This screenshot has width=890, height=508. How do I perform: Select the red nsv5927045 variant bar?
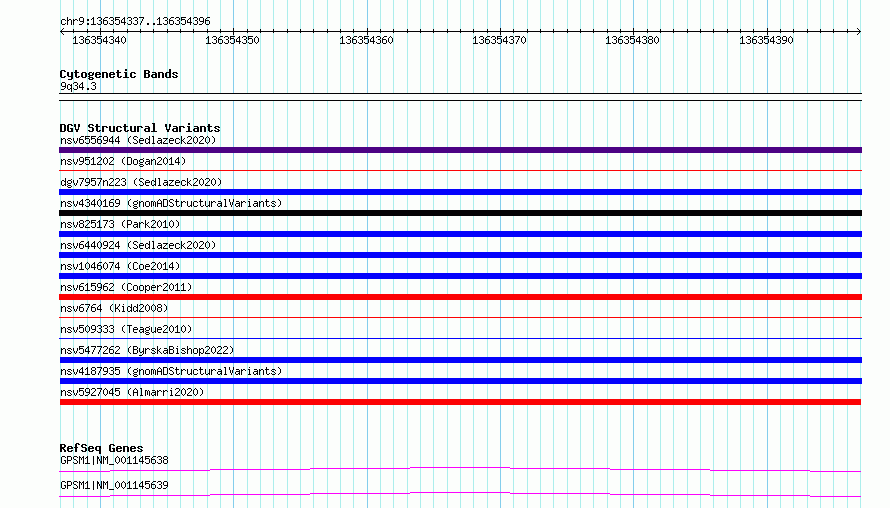460,402
